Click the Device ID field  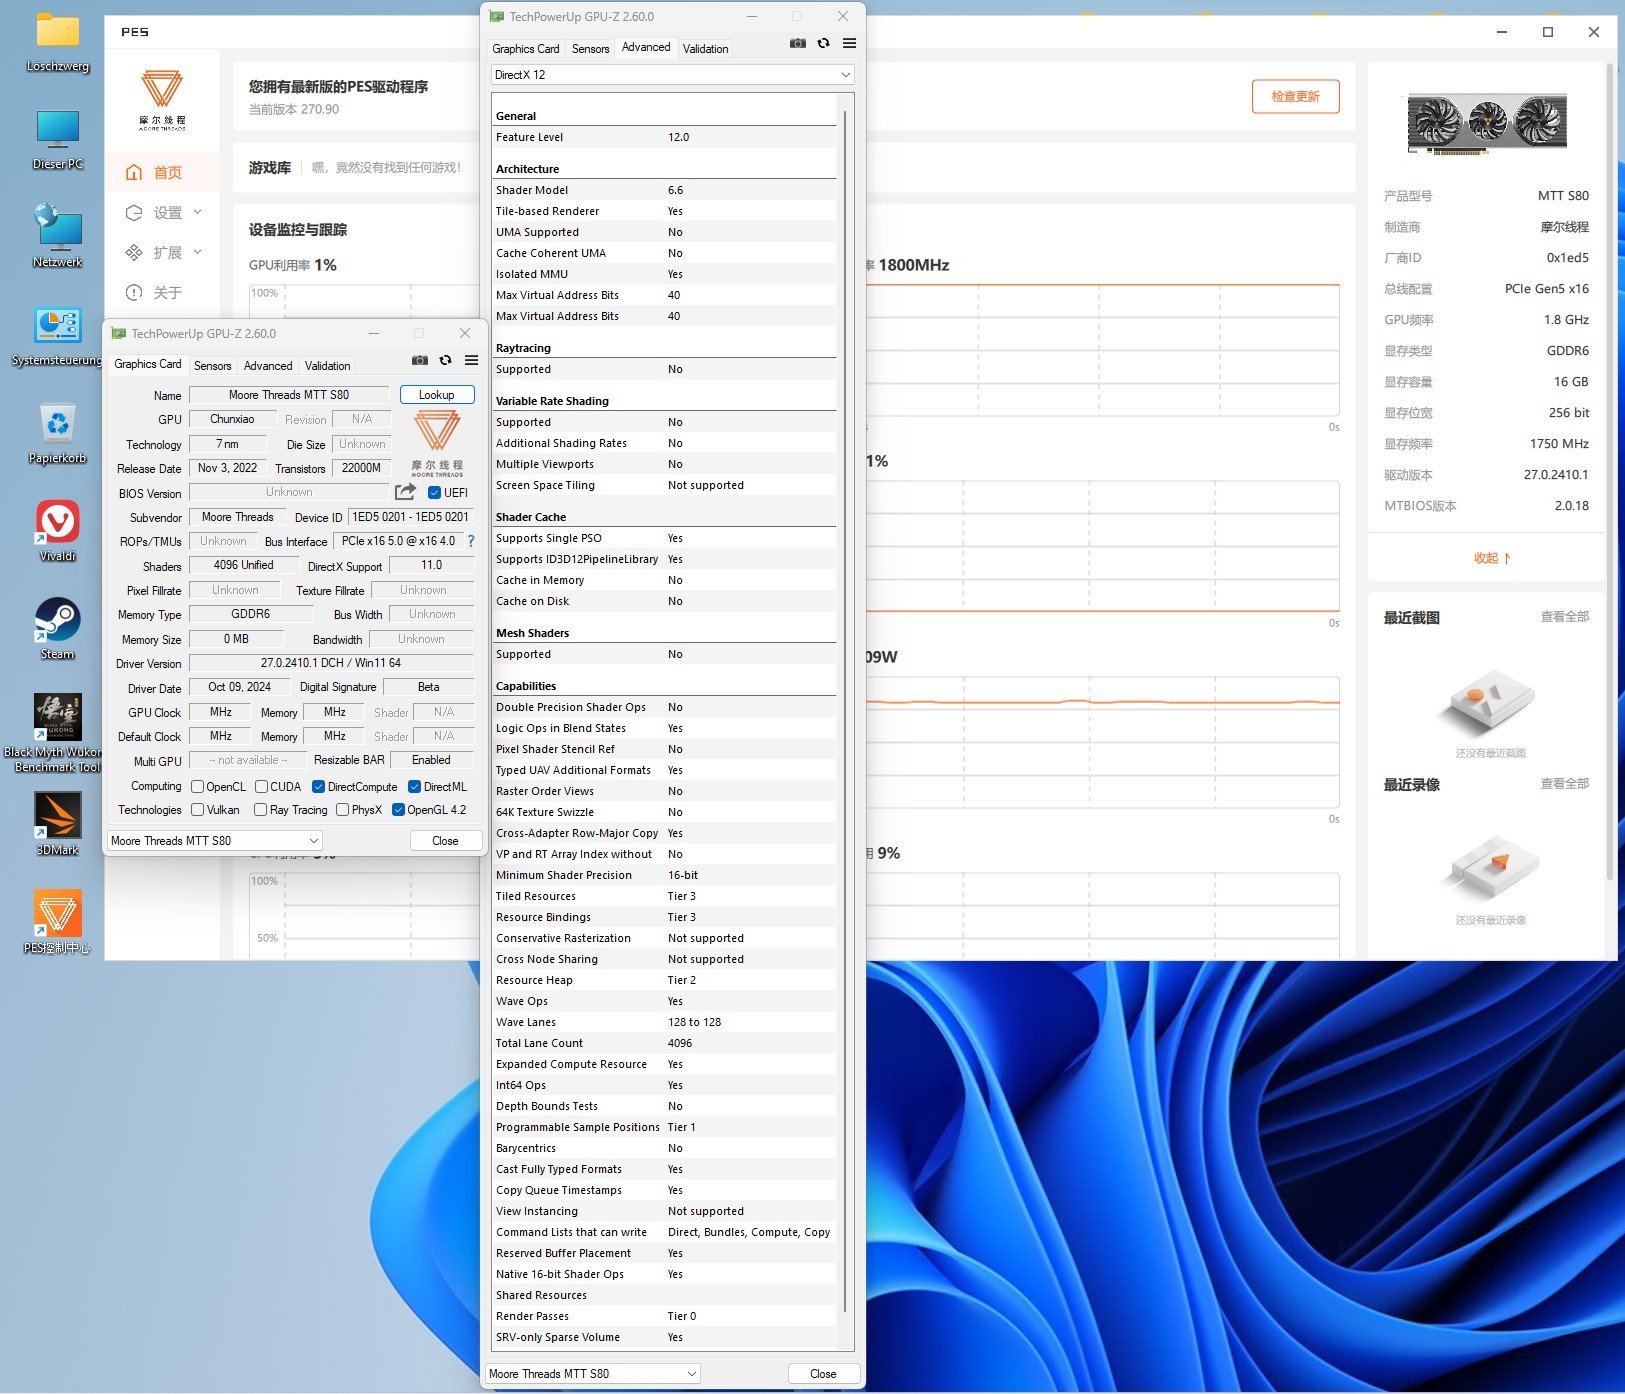[410, 517]
